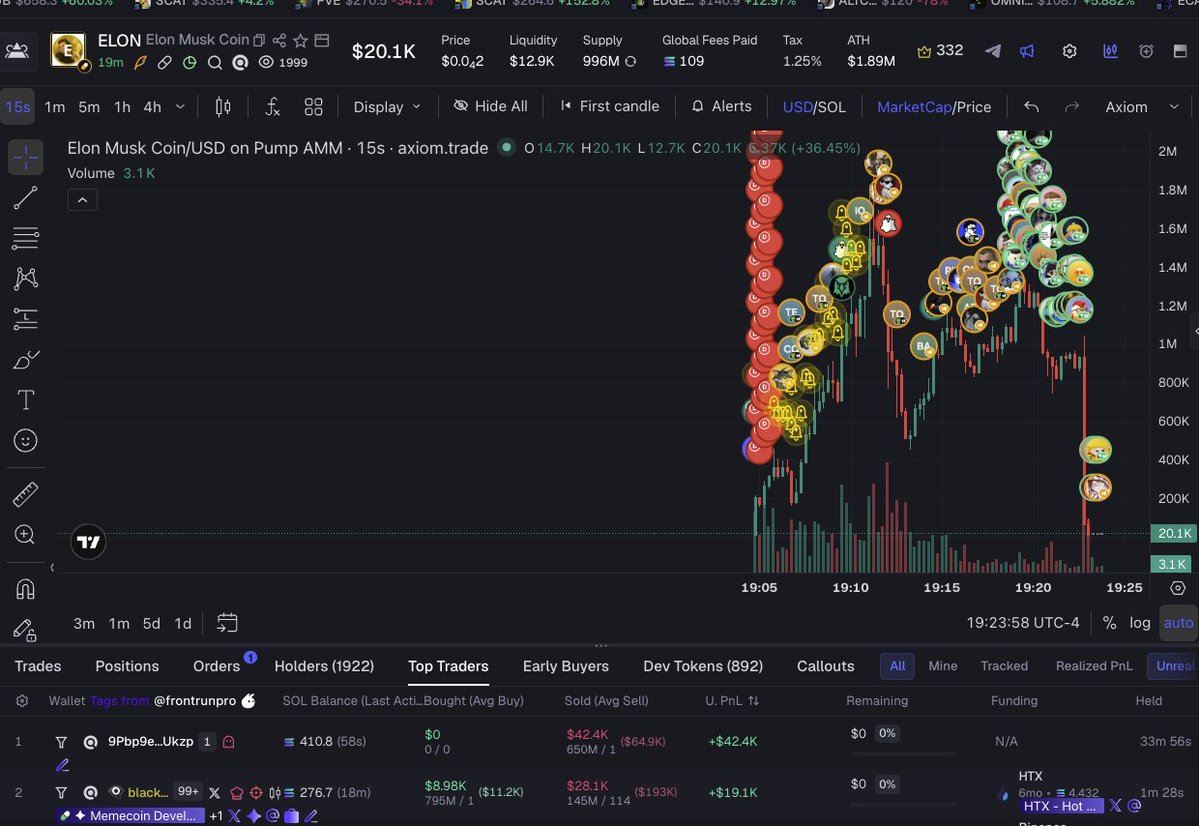Open the header settings gear
Viewport: 1199px width, 826px height.
[1070, 51]
